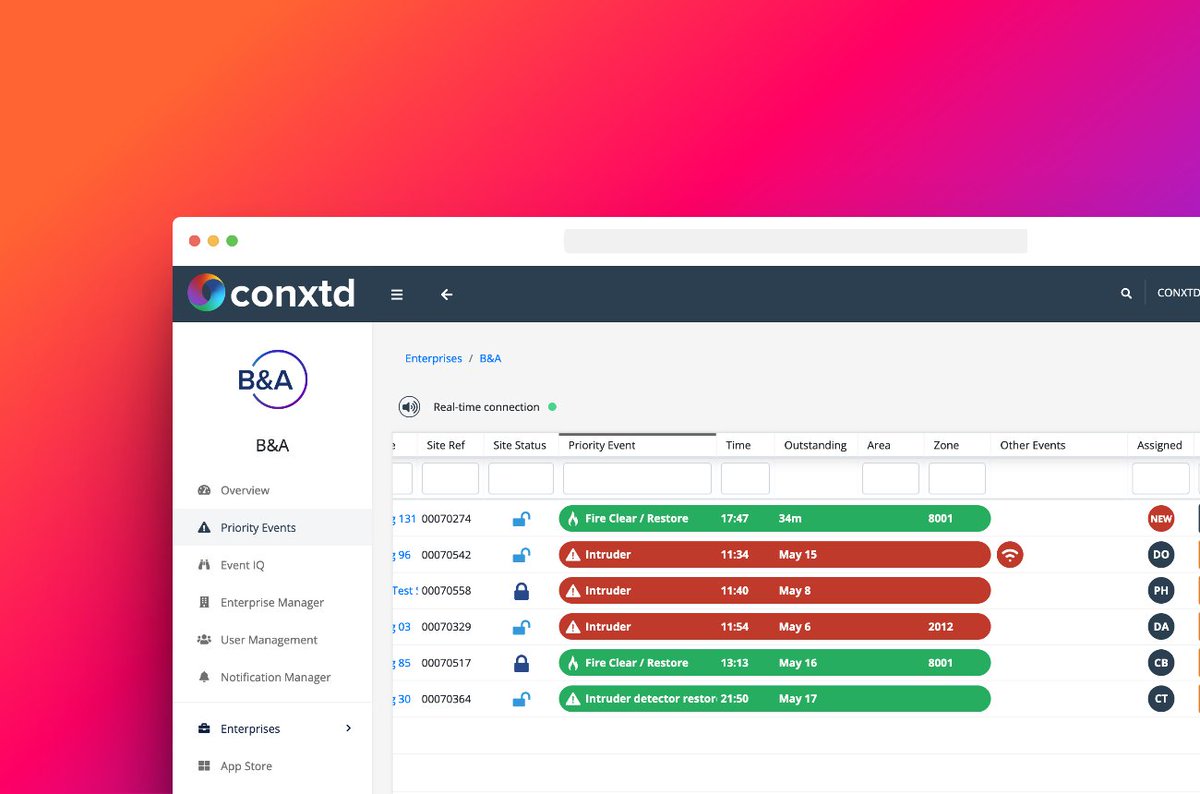
Task: Select the Enterprise Manager icon
Action: (x=204, y=602)
